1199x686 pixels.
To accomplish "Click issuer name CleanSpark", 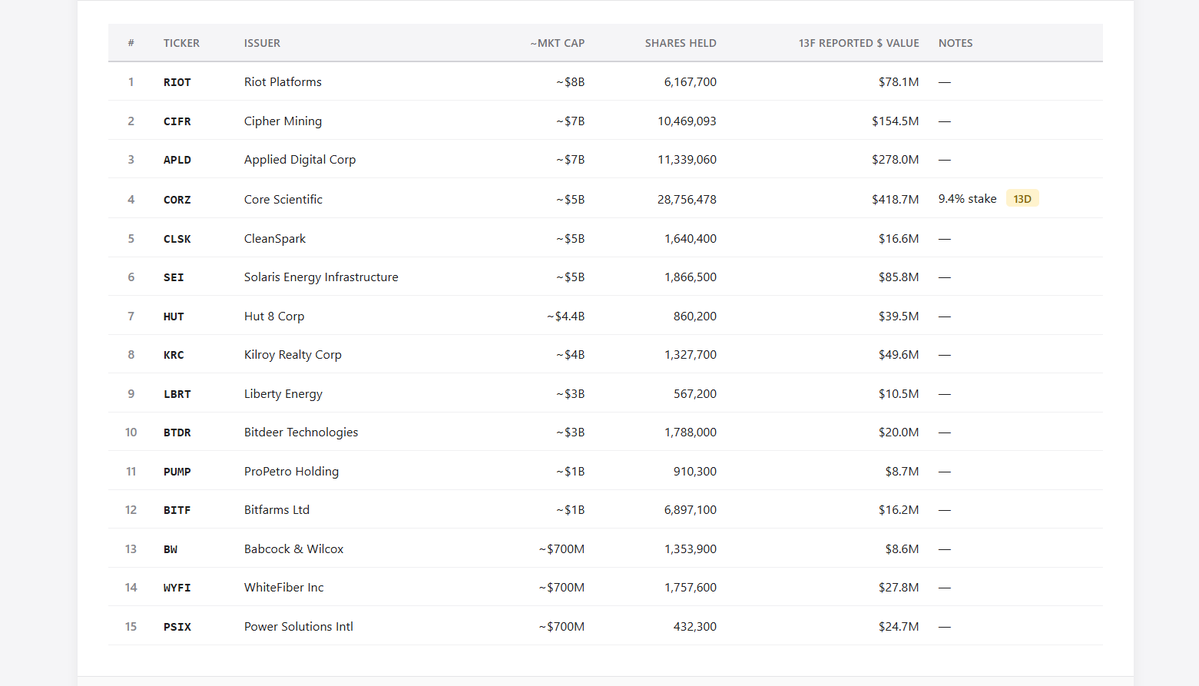I will pos(275,239).
